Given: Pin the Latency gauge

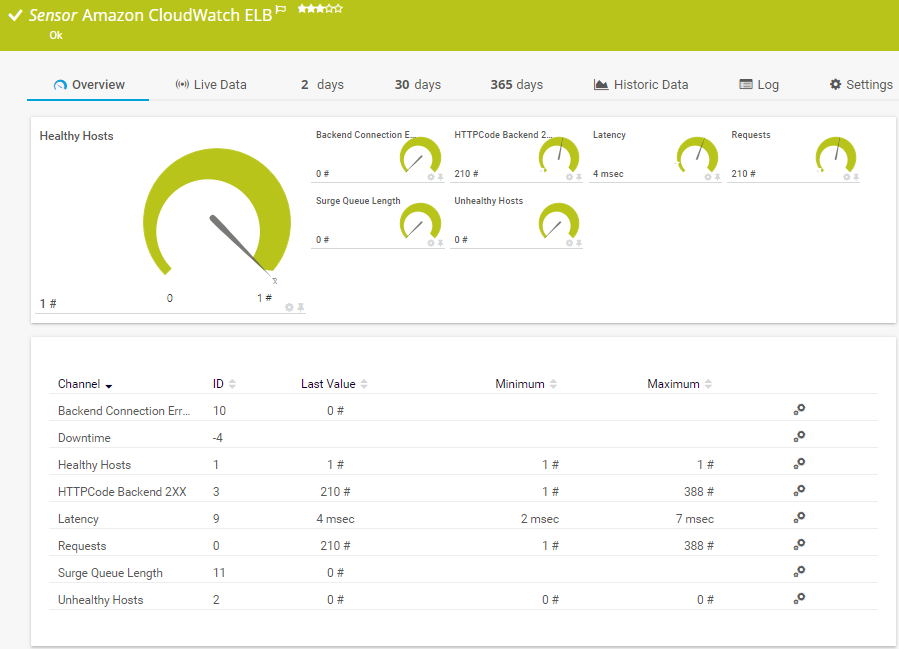Looking at the screenshot, I should click(718, 177).
